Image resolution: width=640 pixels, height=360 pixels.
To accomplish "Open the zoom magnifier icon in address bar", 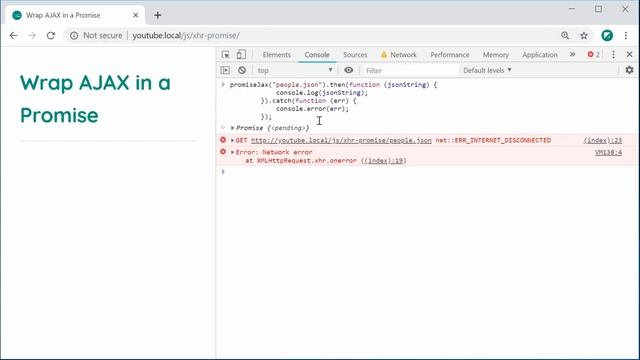I will pos(565,36).
